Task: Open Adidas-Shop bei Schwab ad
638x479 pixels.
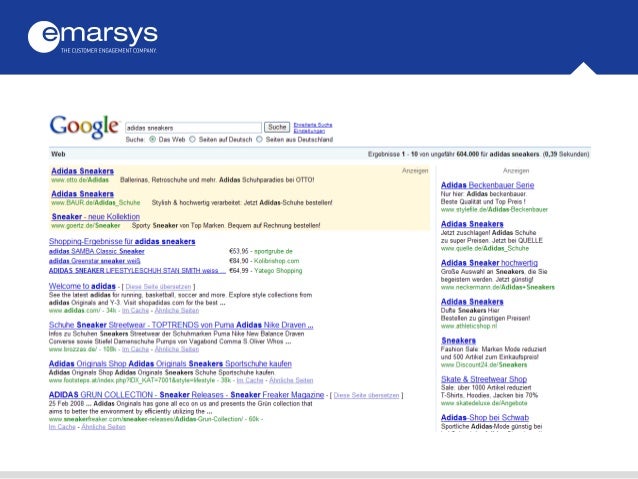Action: (485, 418)
